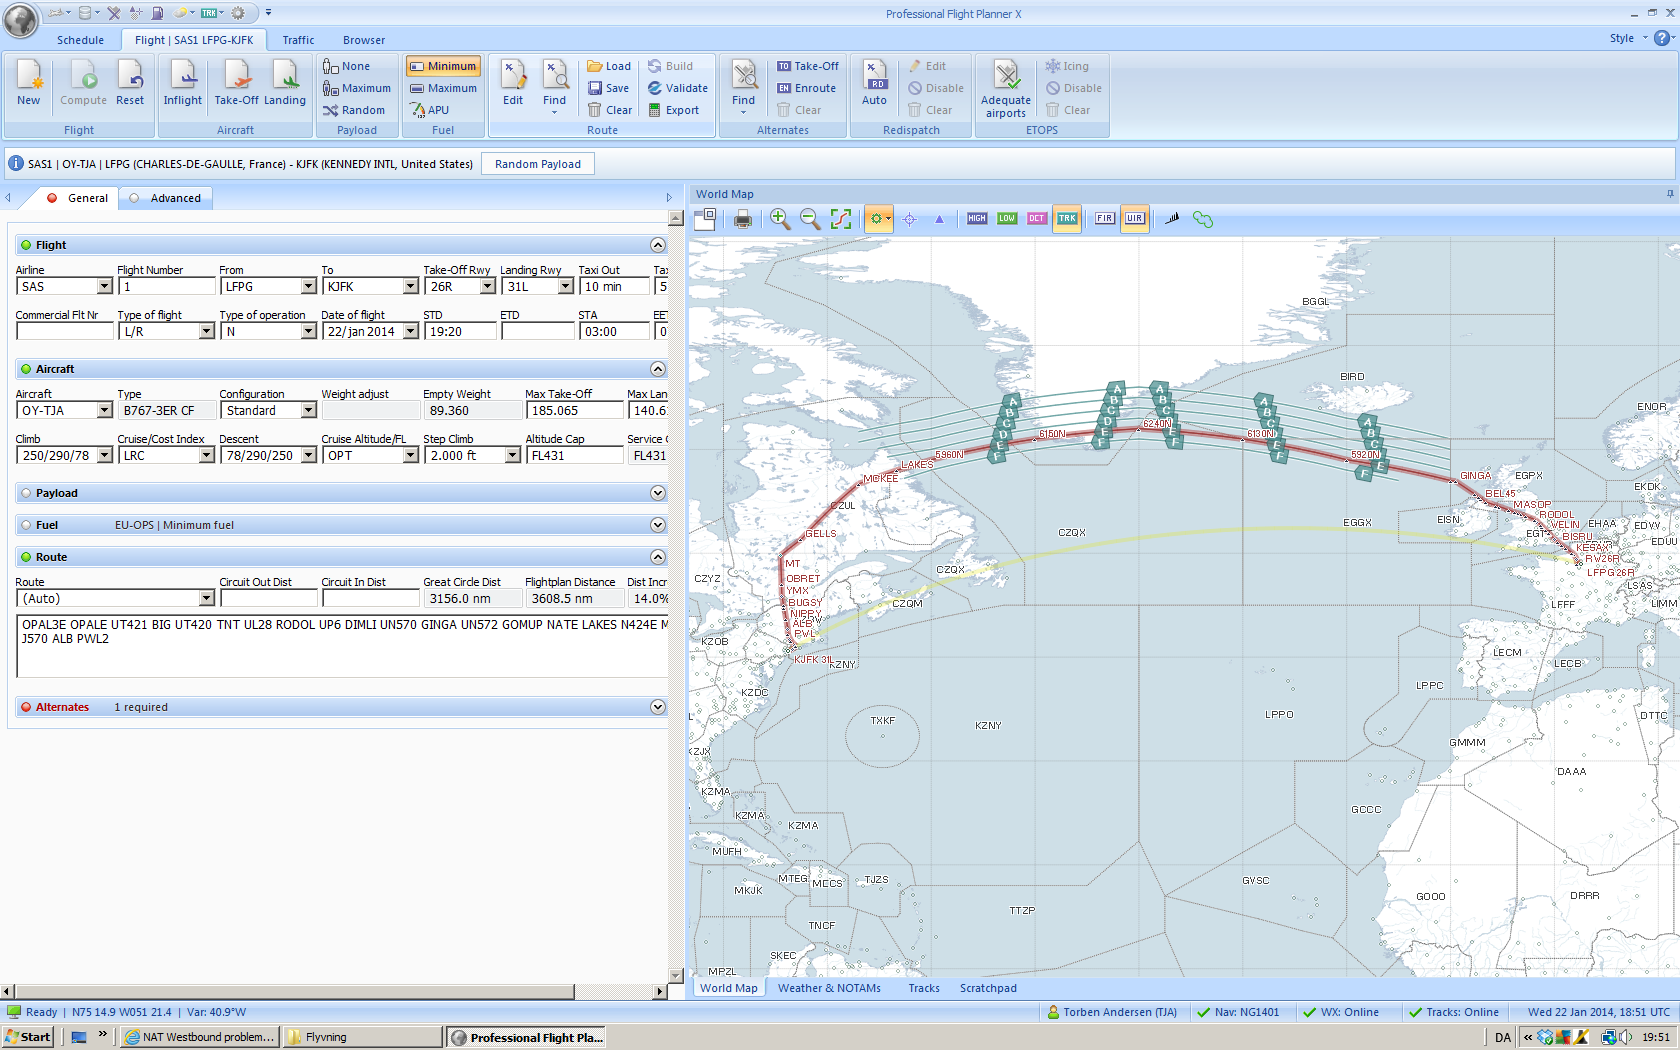This screenshot has width=1680, height=1050.
Task: Open the Schedule ribbon tab
Action: 80,40
